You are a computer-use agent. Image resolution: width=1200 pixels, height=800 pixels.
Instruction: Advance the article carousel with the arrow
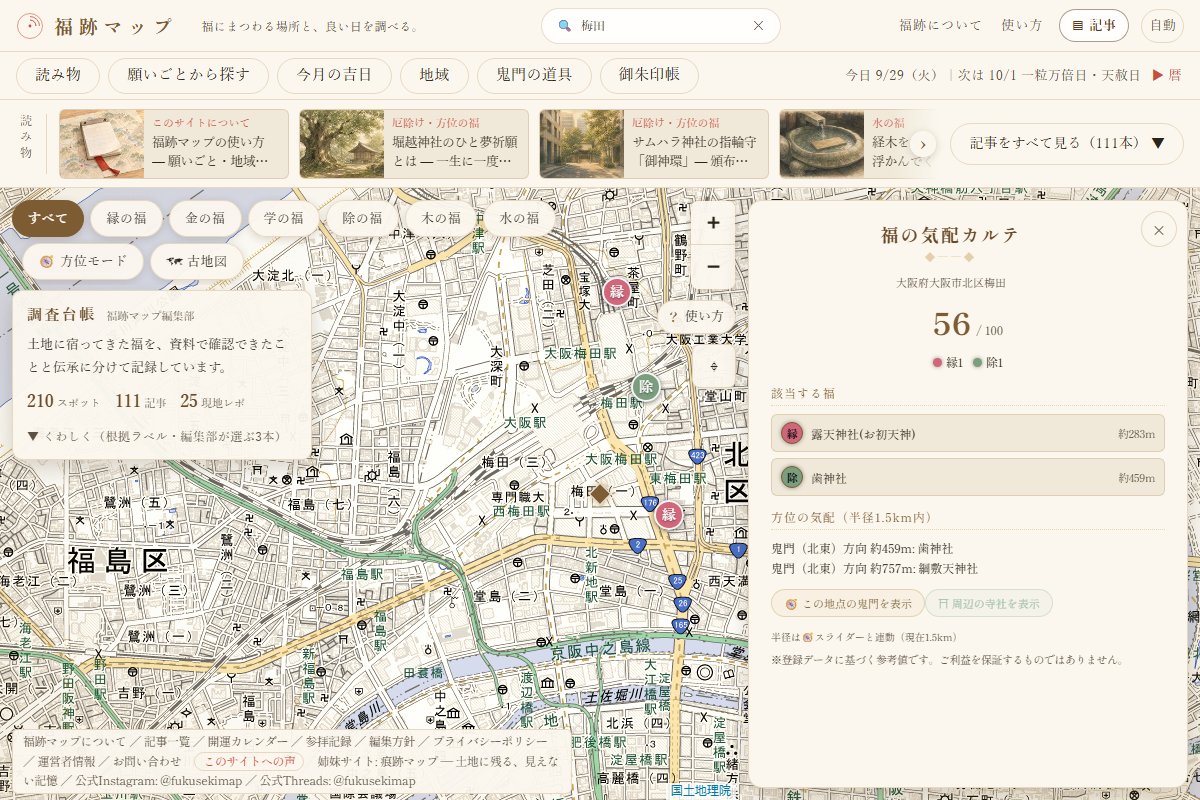pos(923,144)
